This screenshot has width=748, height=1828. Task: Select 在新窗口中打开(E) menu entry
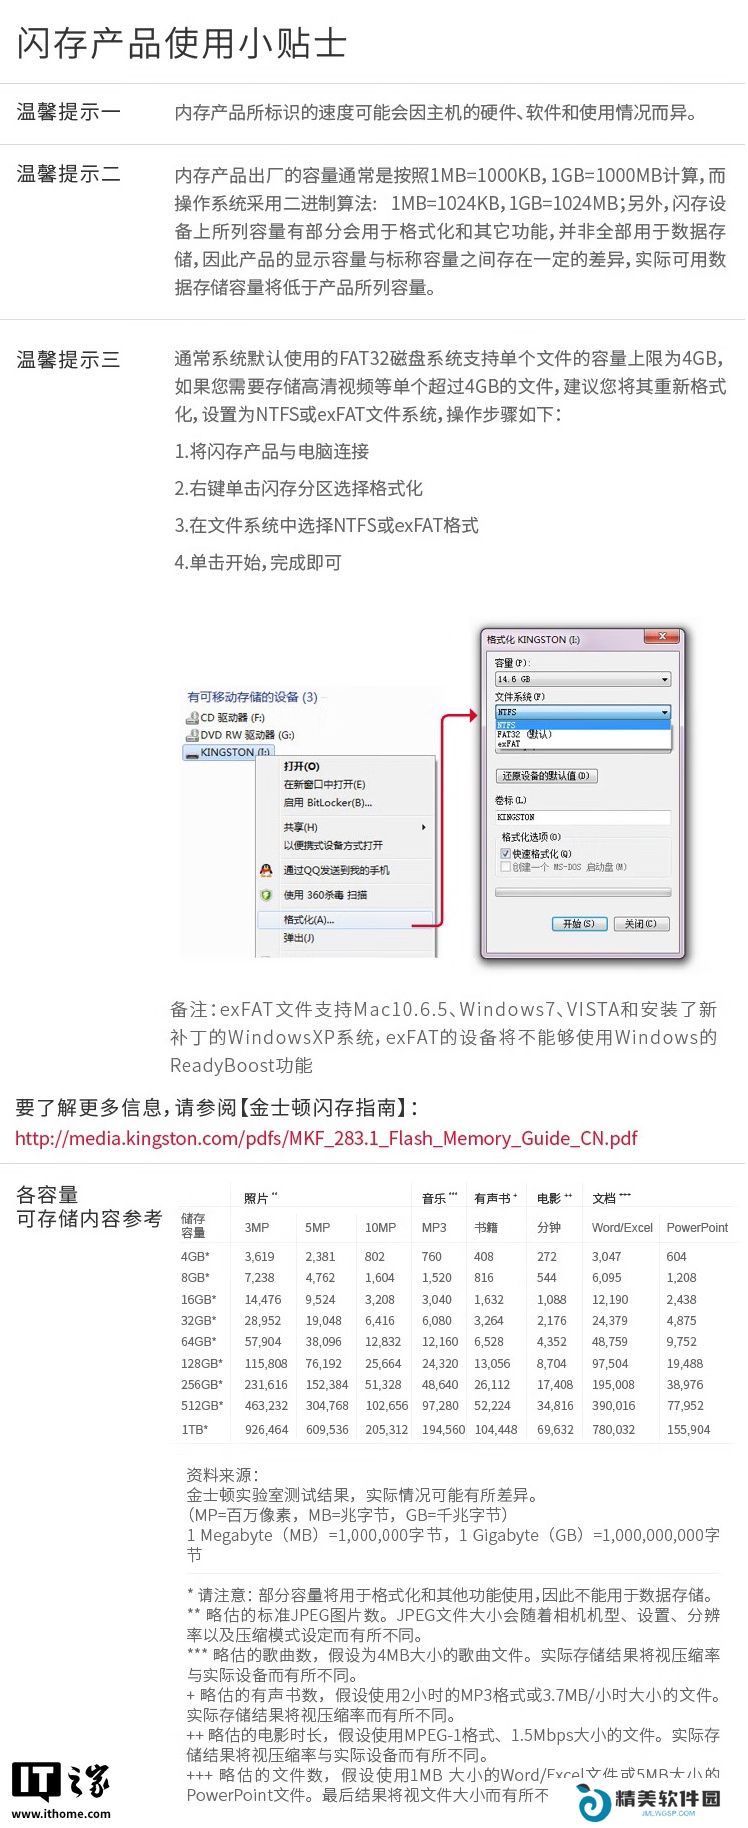324,784
